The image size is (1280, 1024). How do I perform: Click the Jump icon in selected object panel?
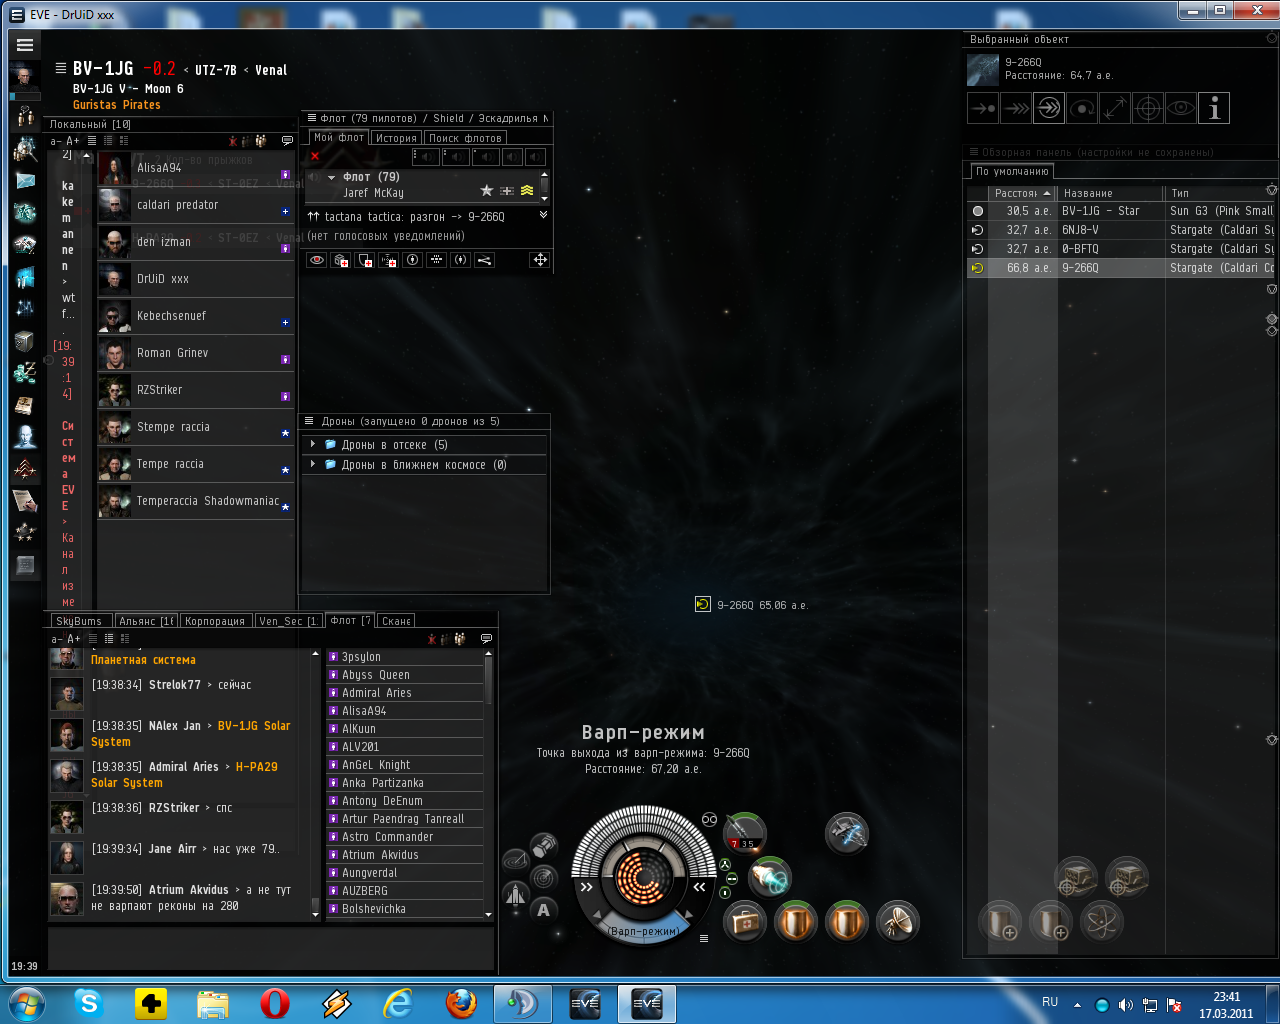tap(1049, 108)
